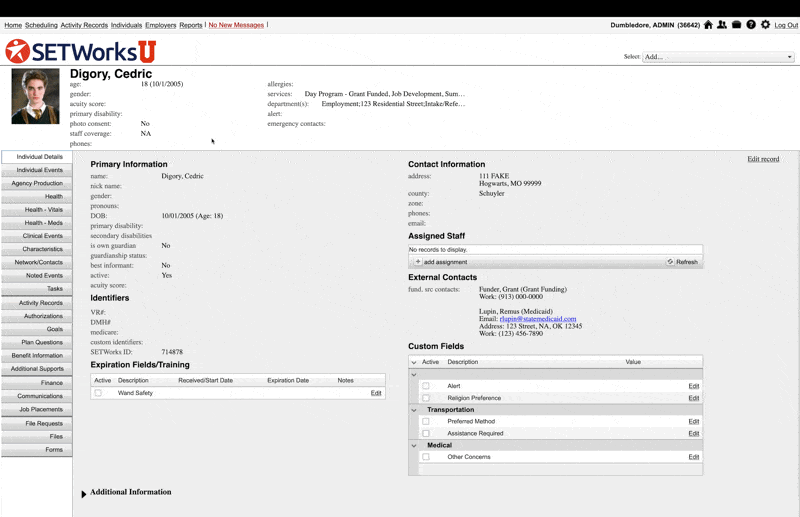Select the Additional Supports tab
Image resolution: width=800 pixels, height=517 pixels.
click(37, 369)
